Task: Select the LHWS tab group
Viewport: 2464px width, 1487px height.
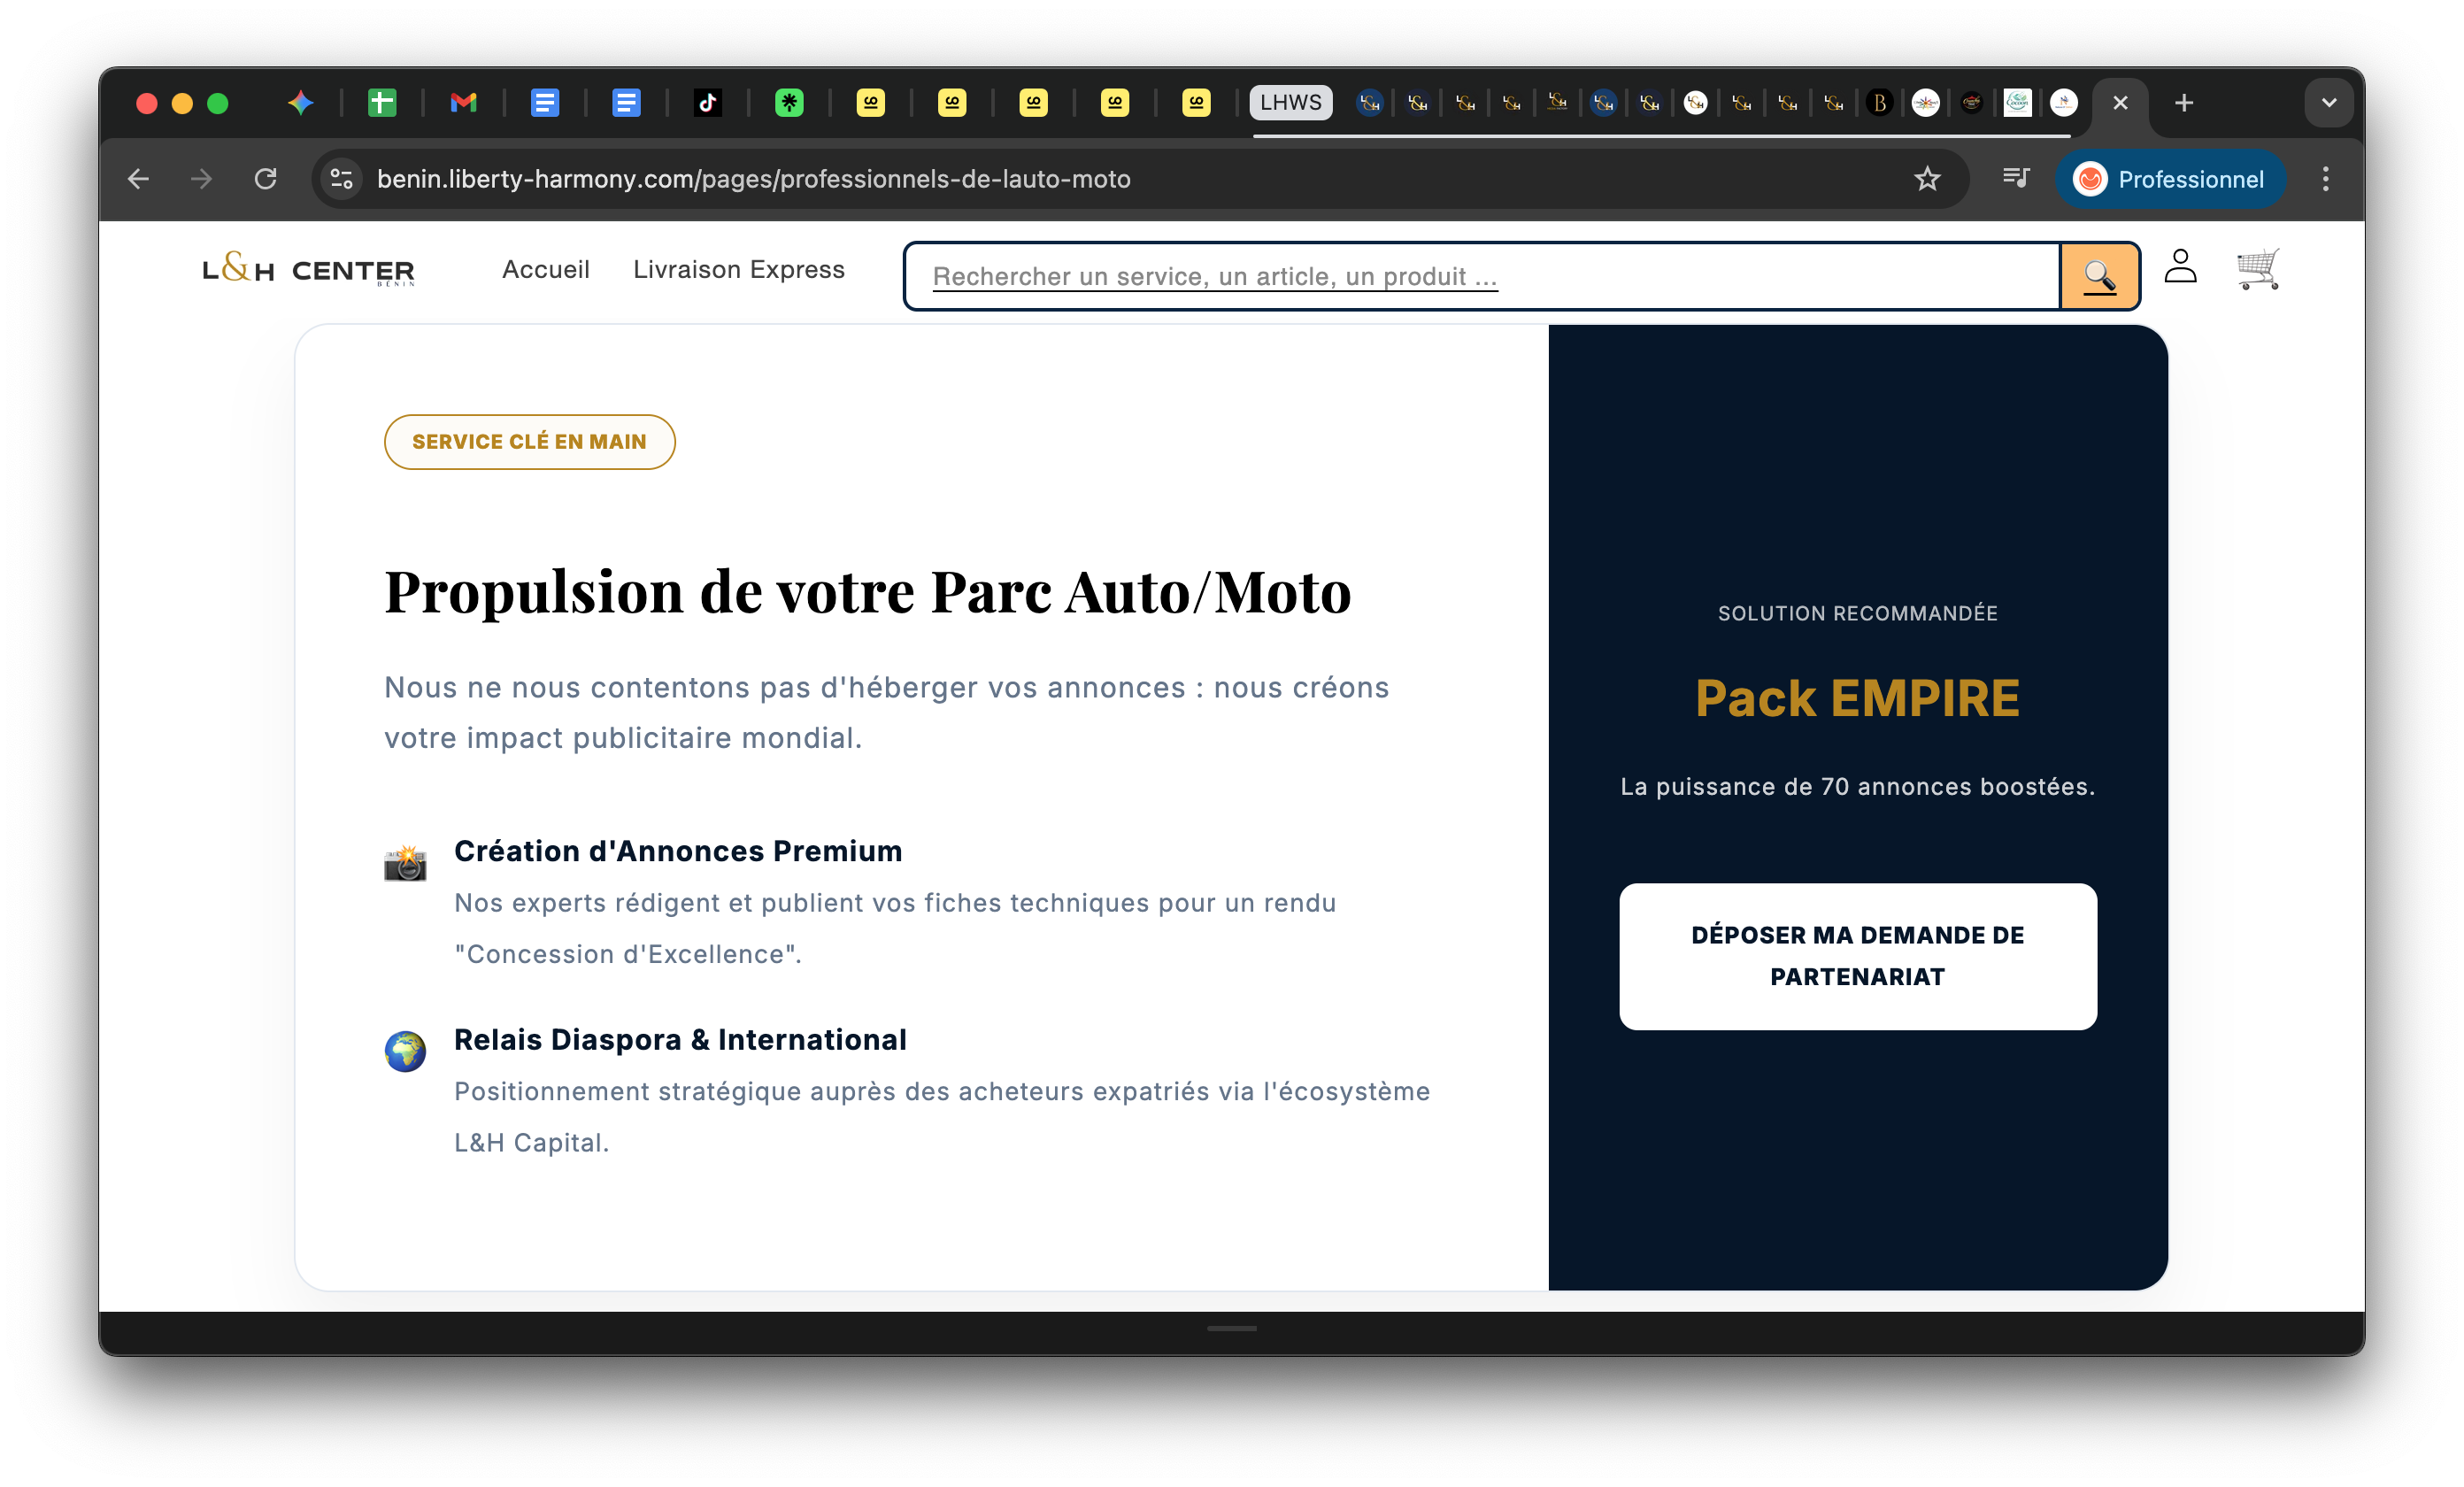Action: click(x=1290, y=103)
